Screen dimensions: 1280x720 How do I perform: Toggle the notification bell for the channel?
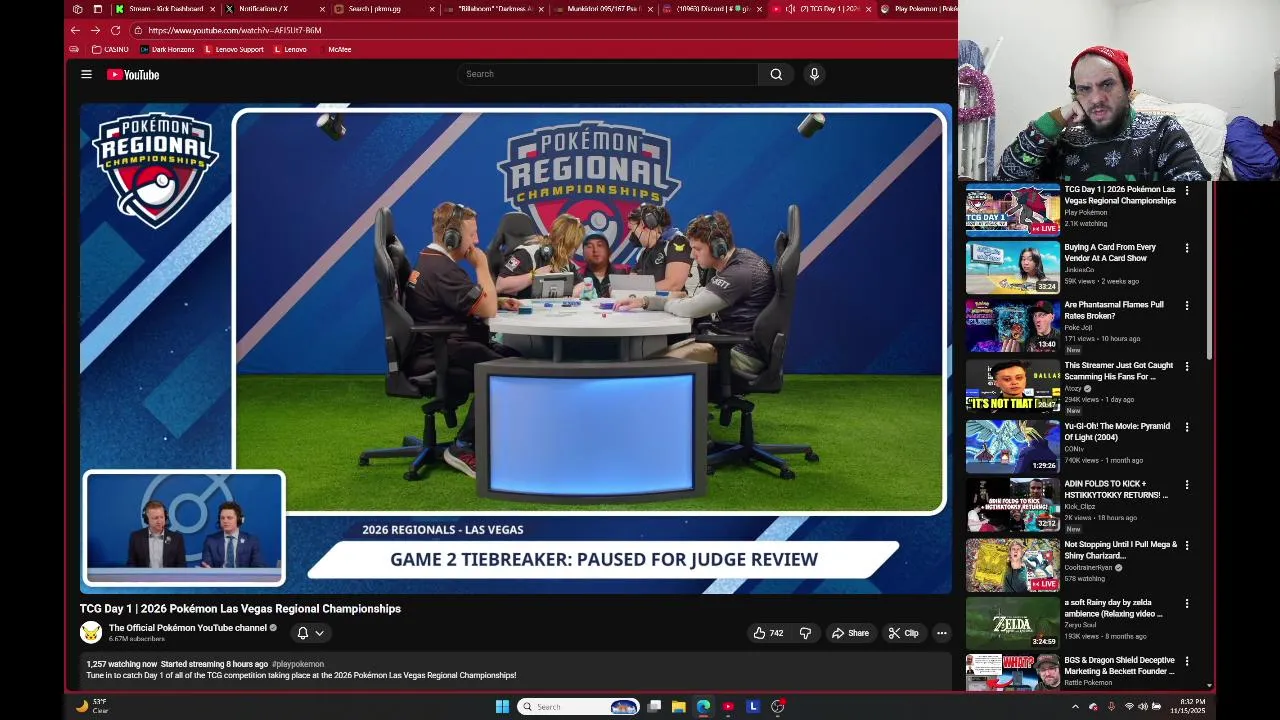303,633
